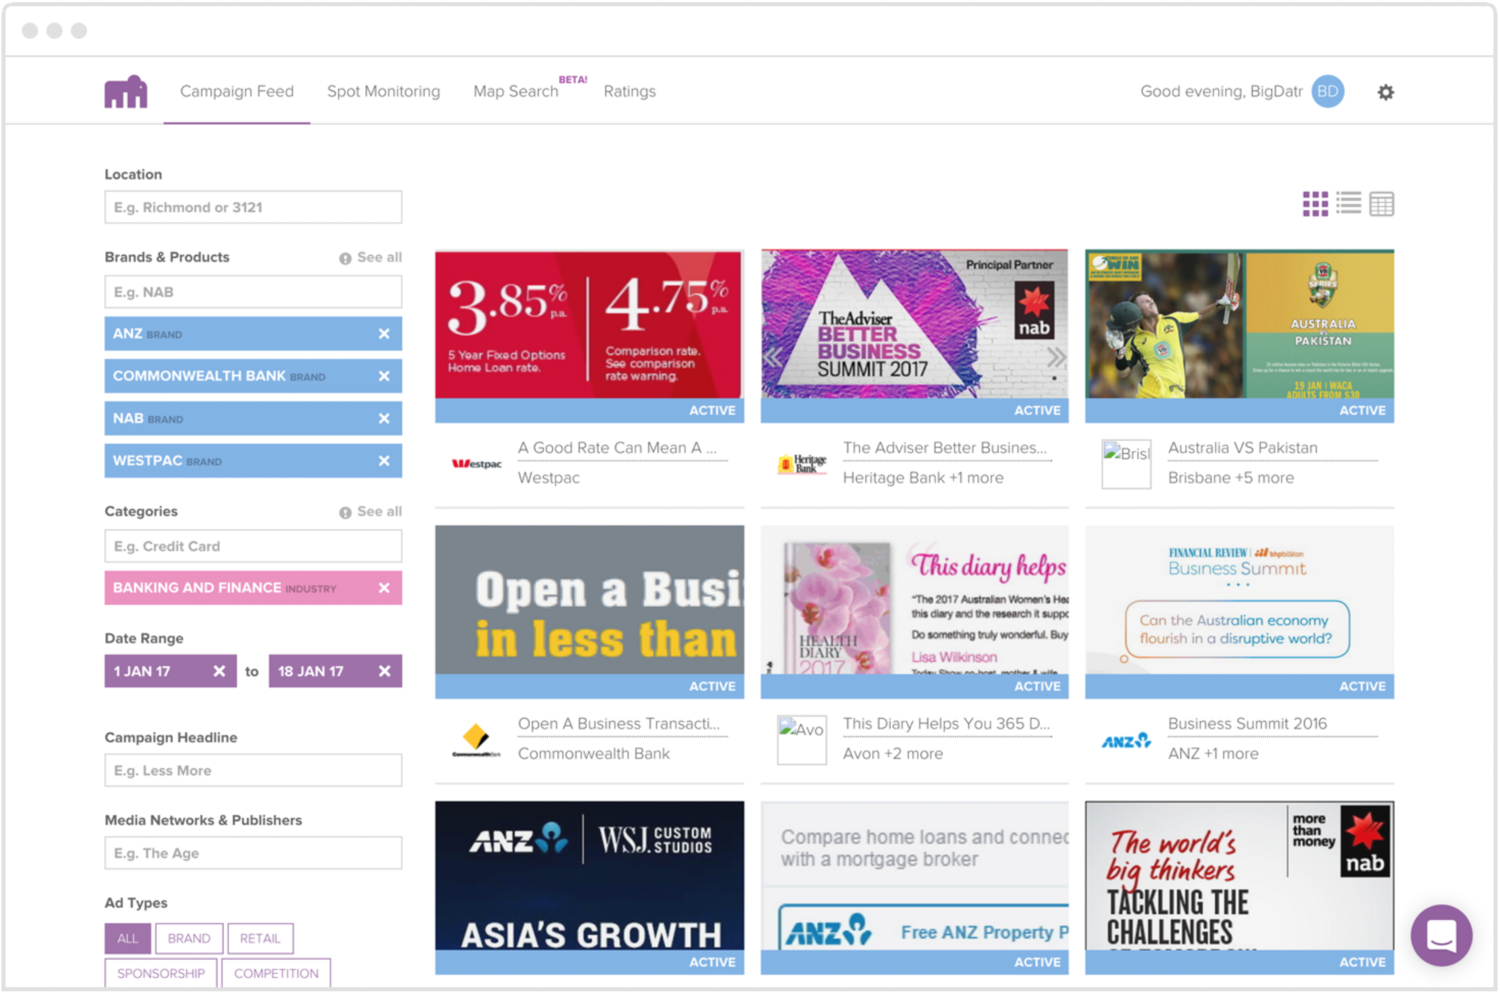
Task: Click the ANZ logo on Business Summit card
Action: coord(1126,741)
